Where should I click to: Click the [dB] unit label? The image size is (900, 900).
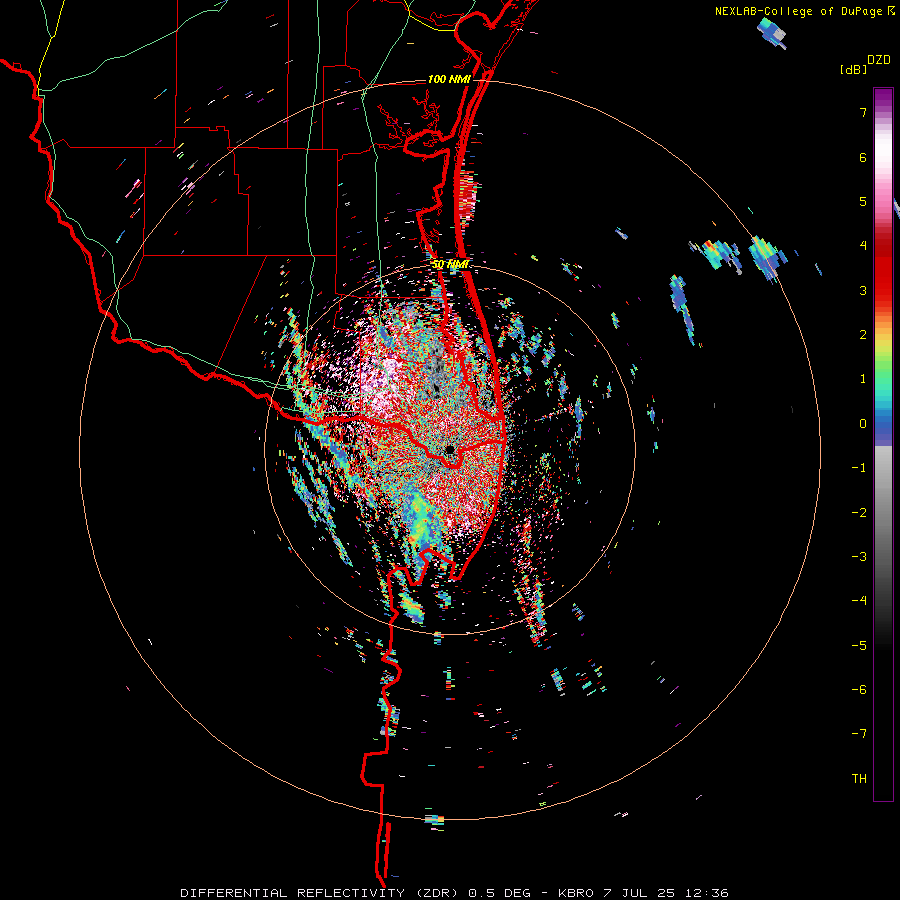click(x=854, y=69)
